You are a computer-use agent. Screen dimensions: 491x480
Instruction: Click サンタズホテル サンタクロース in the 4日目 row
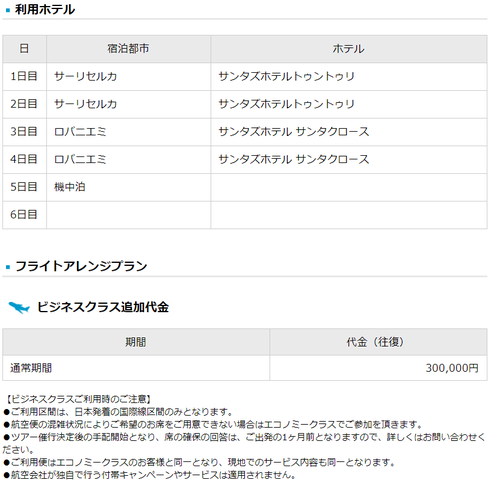[x=294, y=159]
